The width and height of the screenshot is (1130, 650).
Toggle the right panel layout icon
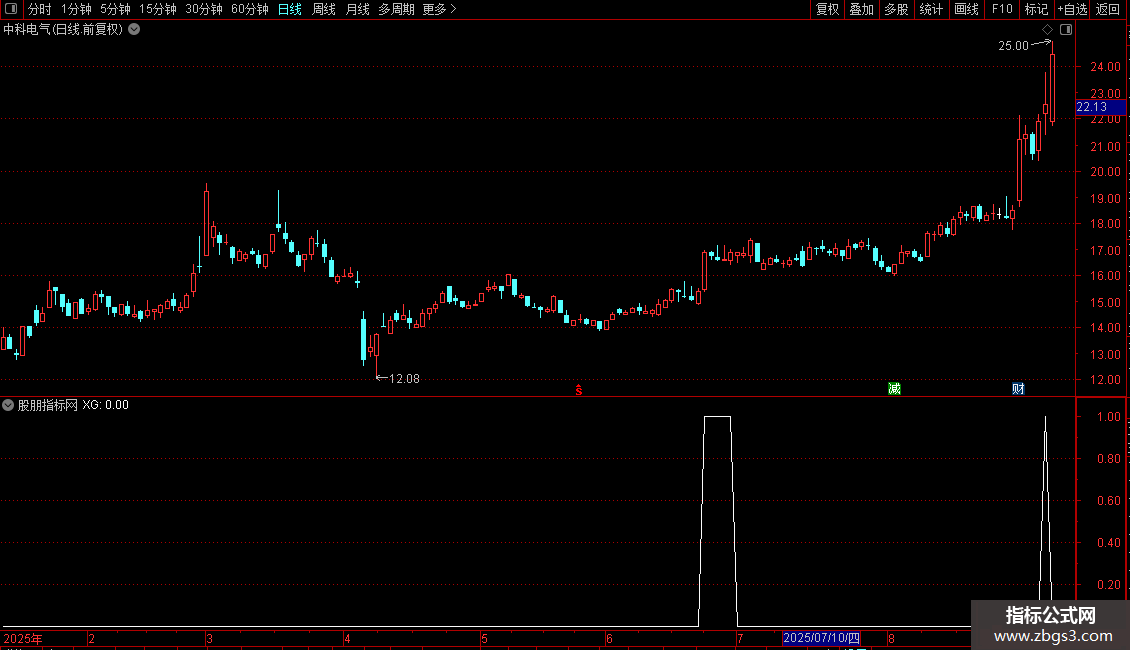[1066, 30]
